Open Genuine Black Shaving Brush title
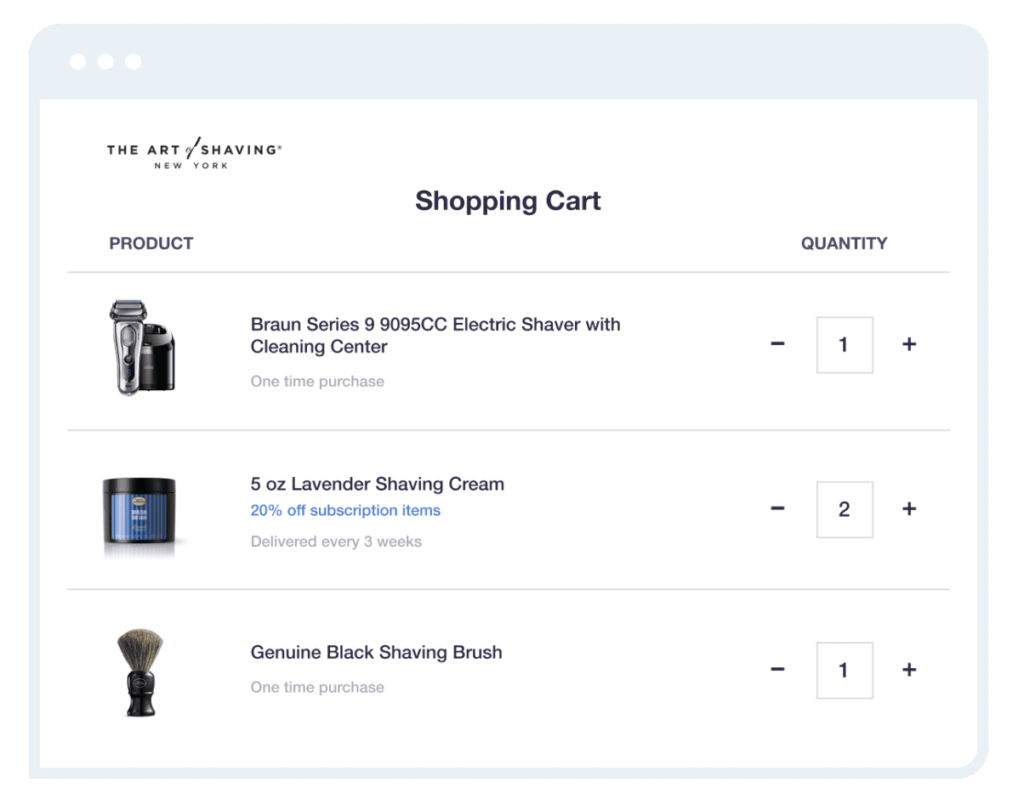The image size is (1024, 811). pyautogui.click(x=376, y=652)
